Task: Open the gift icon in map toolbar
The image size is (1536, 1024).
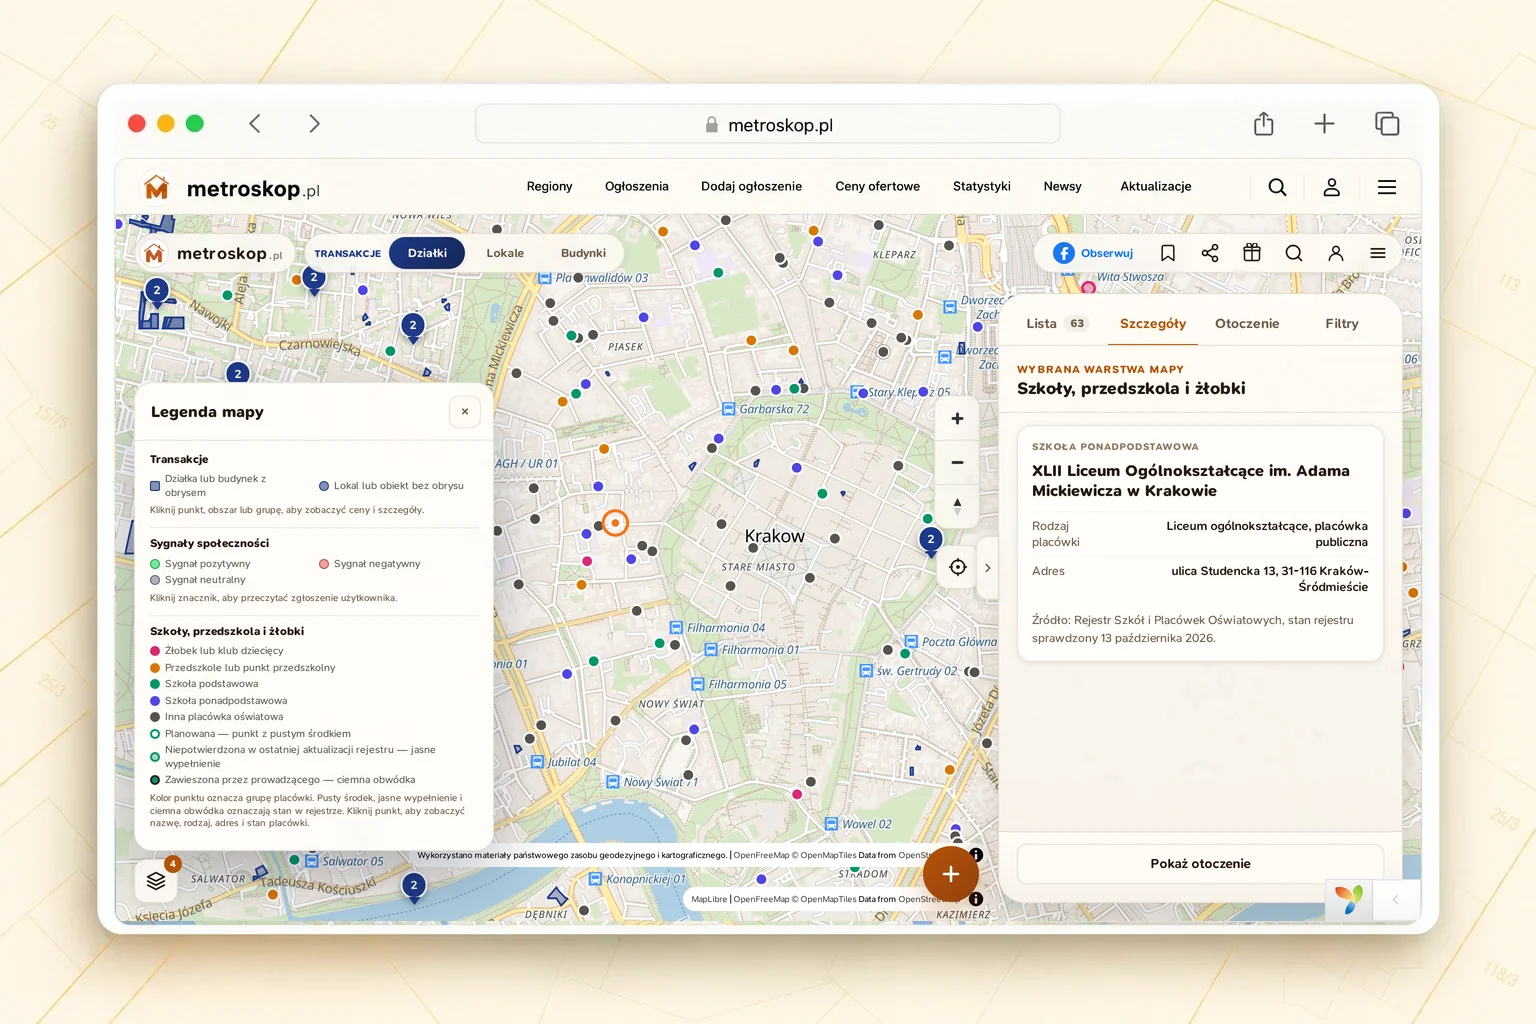Action: (x=1252, y=253)
